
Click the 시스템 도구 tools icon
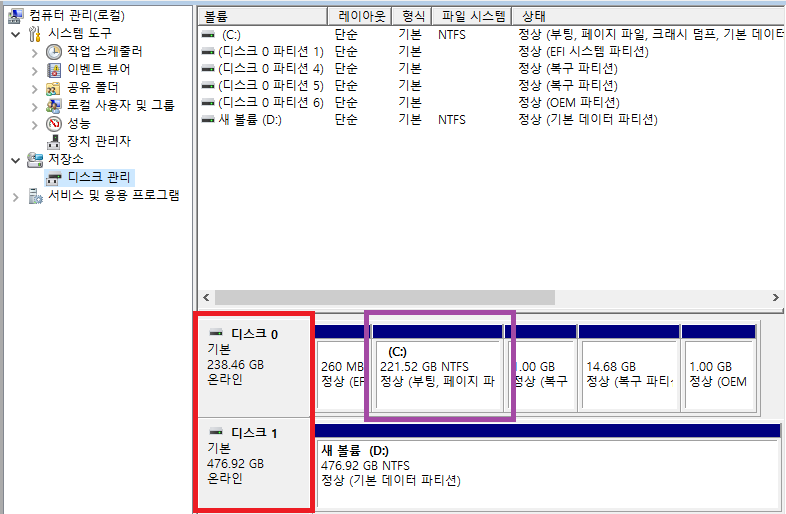[35, 34]
